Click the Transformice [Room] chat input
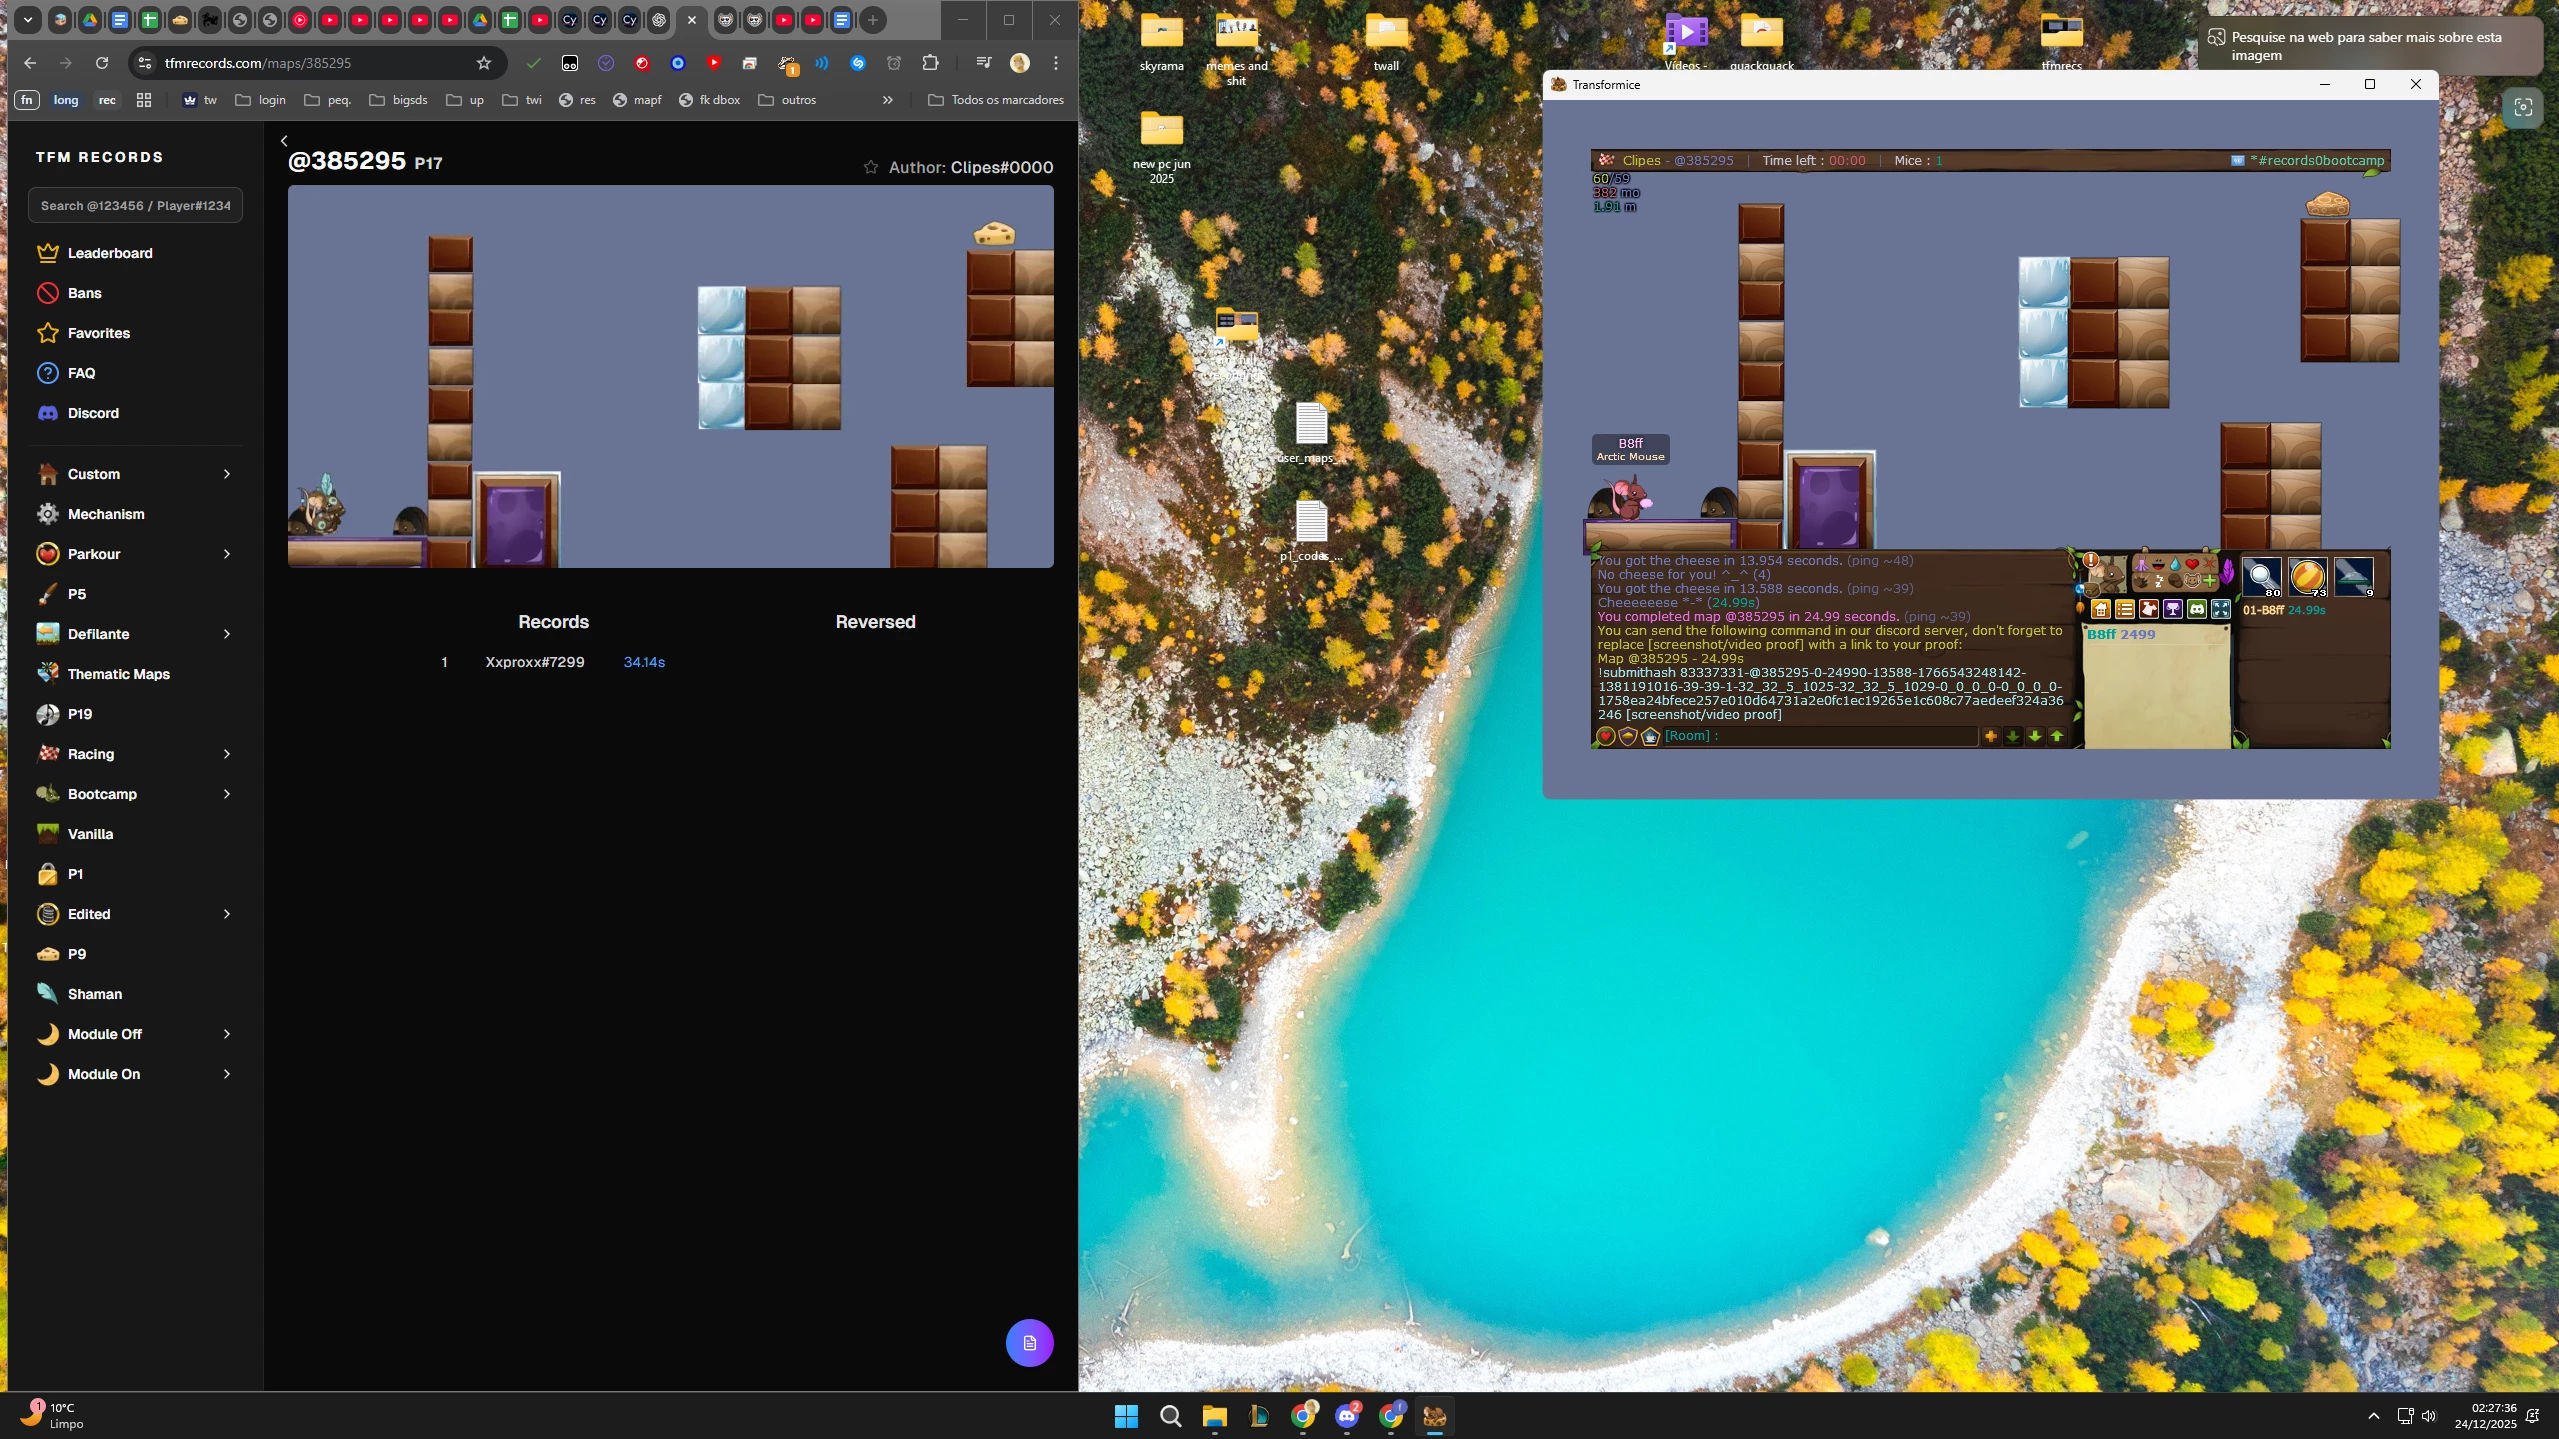Viewport: 2559px width, 1439px height. coord(1820,736)
